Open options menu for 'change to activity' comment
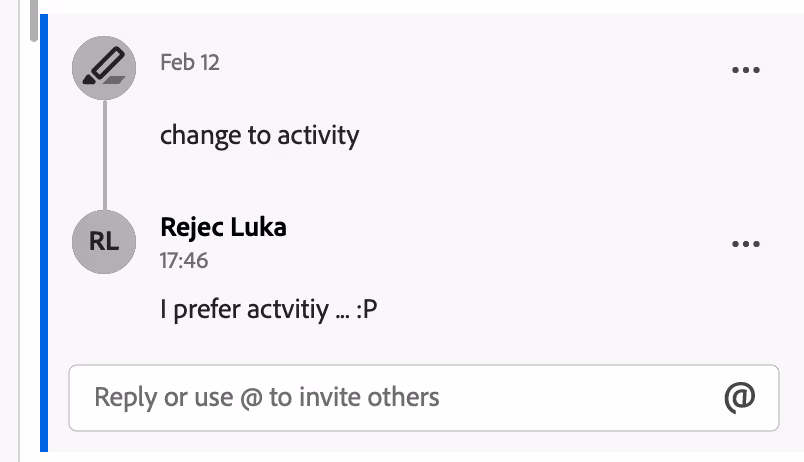The height and width of the screenshot is (462, 804). [746, 70]
